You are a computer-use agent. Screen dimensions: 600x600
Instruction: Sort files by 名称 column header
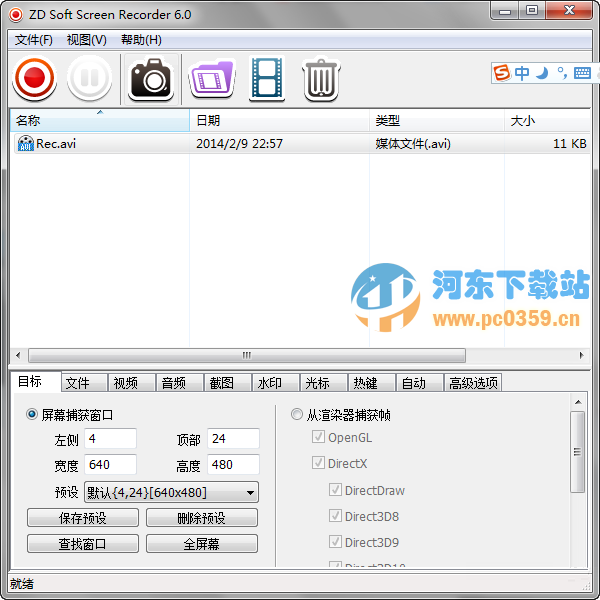pos(99,121)
